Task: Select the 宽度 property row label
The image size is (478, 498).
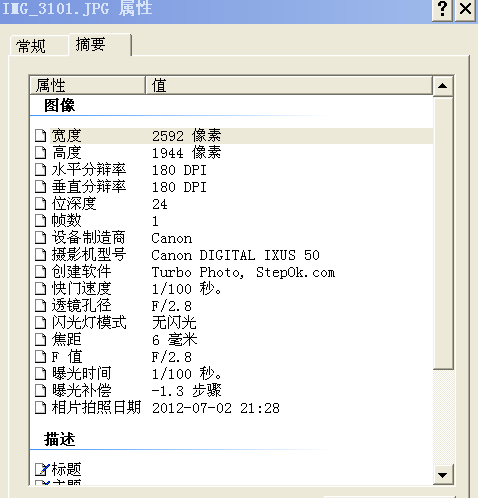Action: click(66, 136)
